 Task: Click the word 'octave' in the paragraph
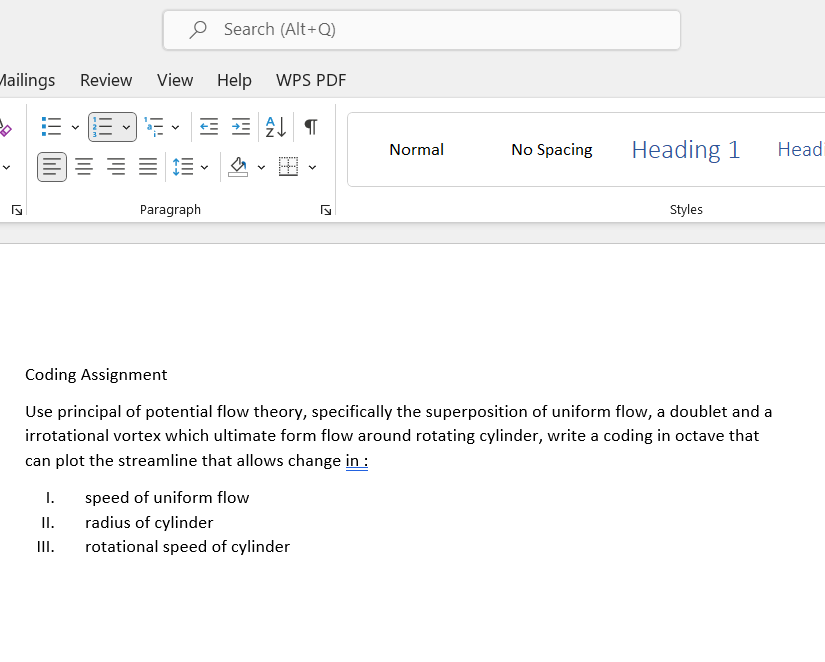coord(699,436)
